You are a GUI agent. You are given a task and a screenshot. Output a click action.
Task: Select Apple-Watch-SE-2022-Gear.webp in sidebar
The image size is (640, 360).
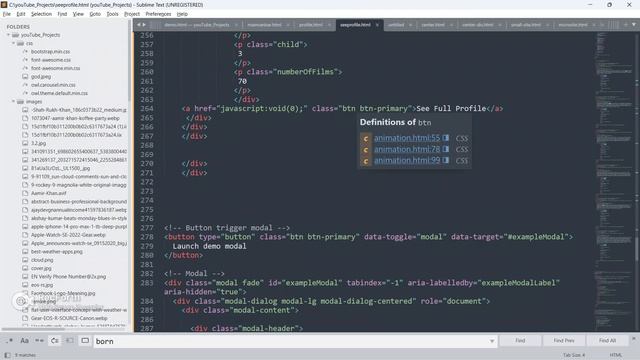click(x=68, y=235)
